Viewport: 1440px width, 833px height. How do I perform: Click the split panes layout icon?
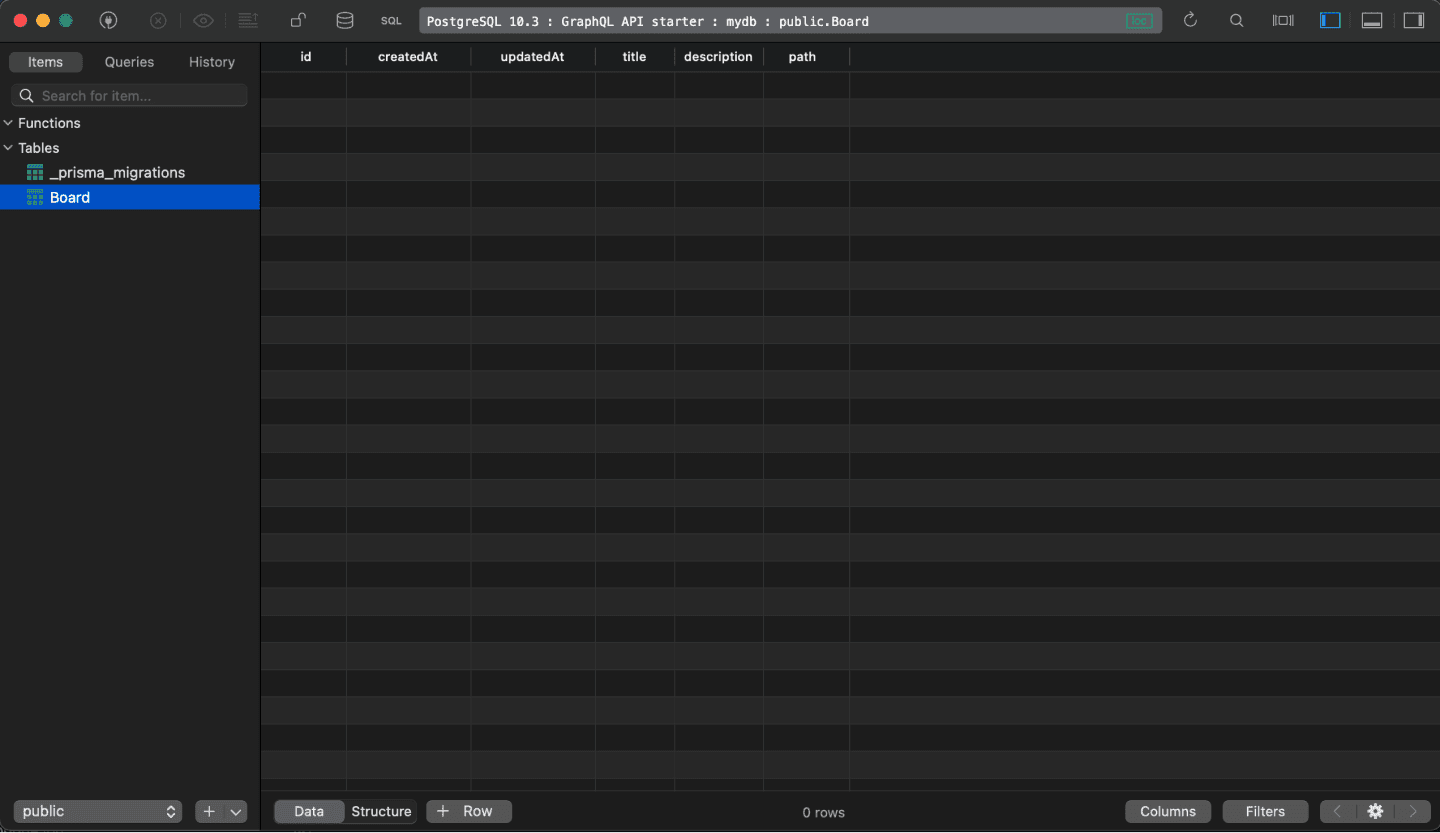[1283, 20]
